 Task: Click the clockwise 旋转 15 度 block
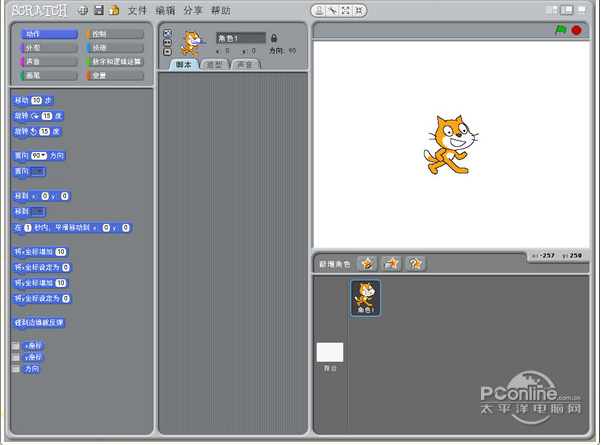[x=38, y=116]
